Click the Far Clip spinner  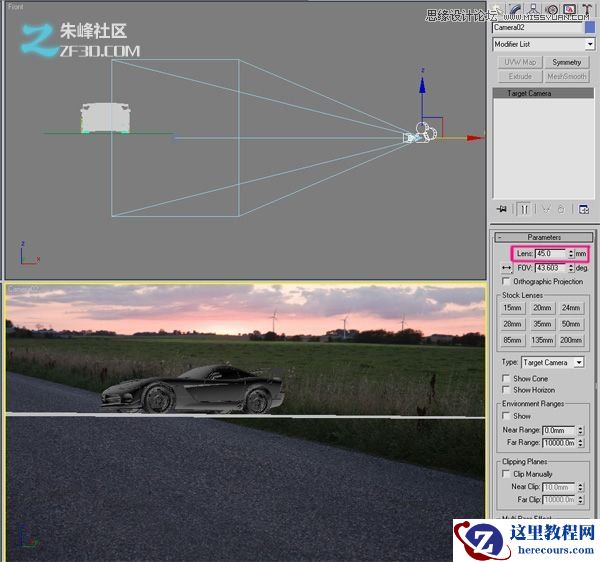point(580,500)
